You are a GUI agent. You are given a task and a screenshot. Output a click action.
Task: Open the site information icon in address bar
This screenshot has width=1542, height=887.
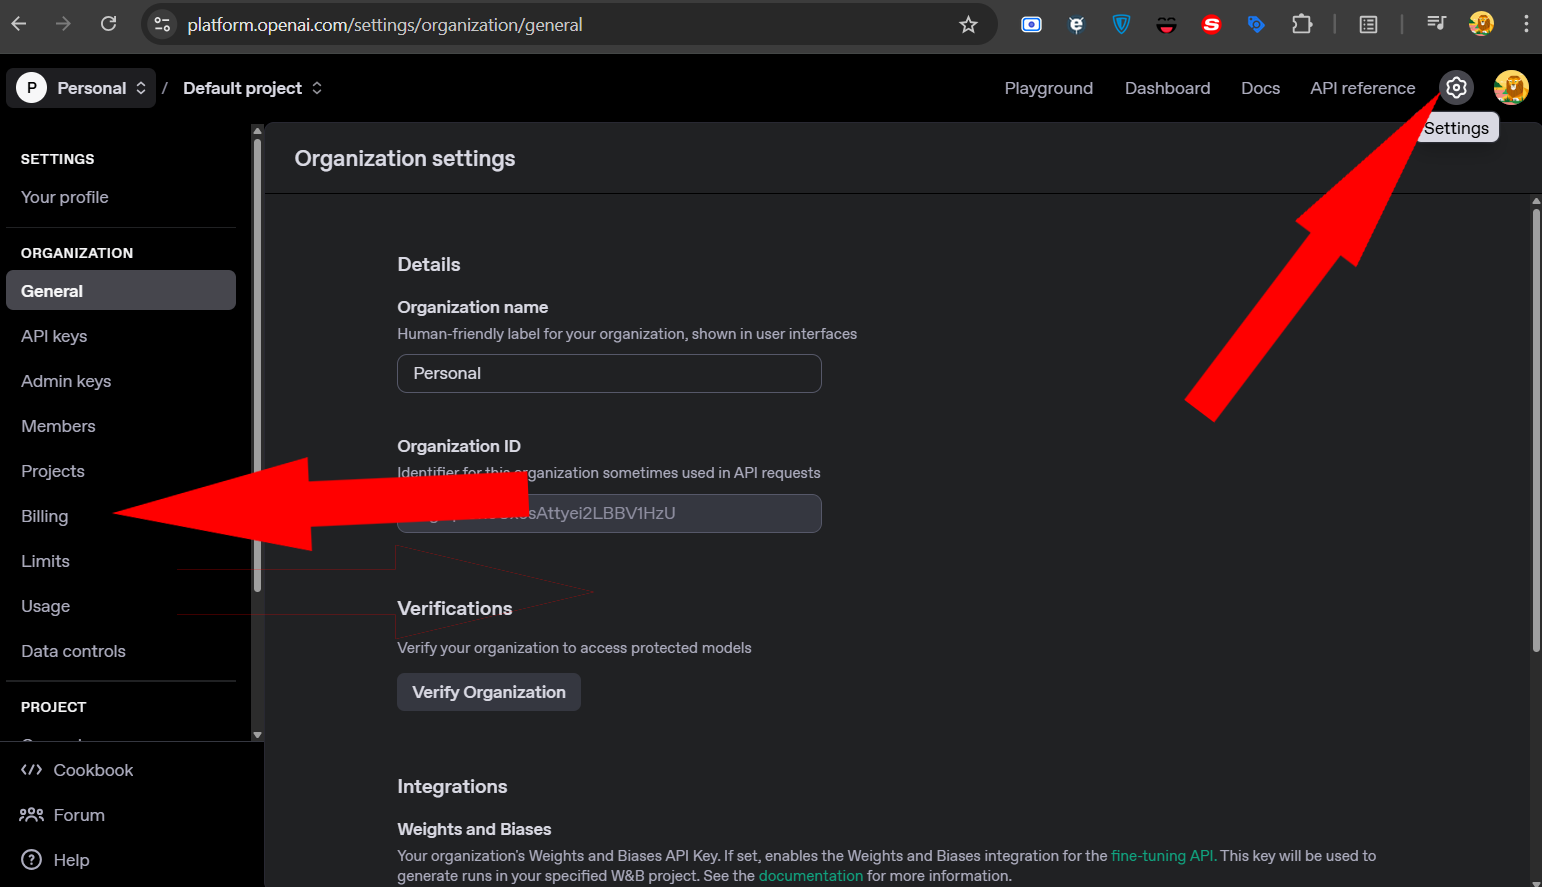pos(162,25)
